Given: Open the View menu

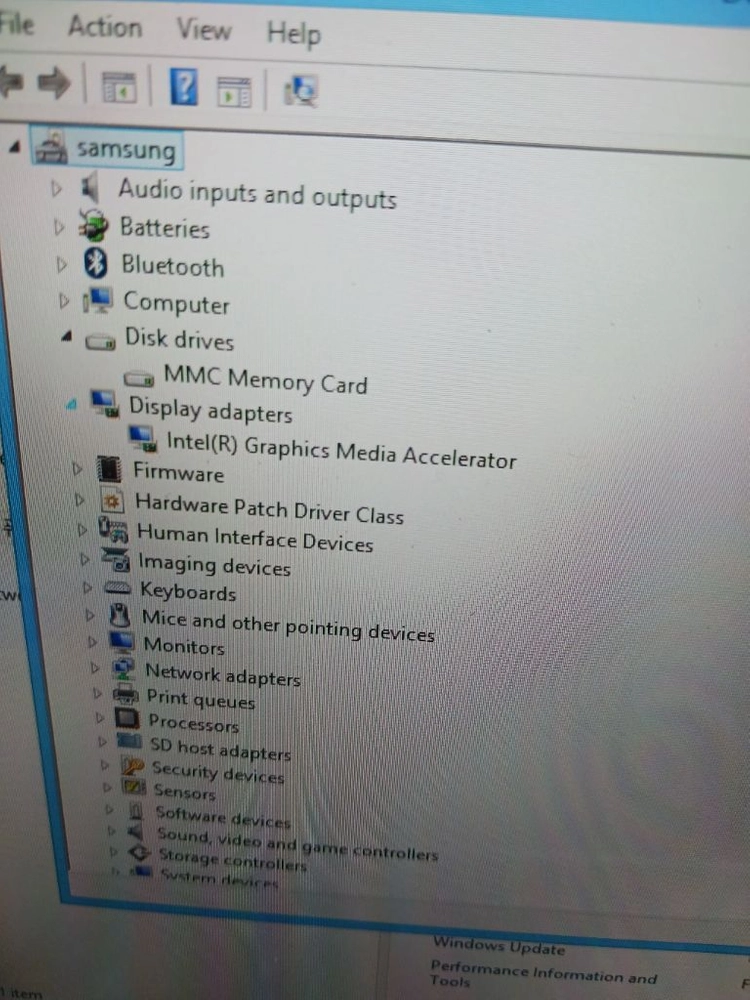Looking at the screenshot, I should tap(203, 30).
